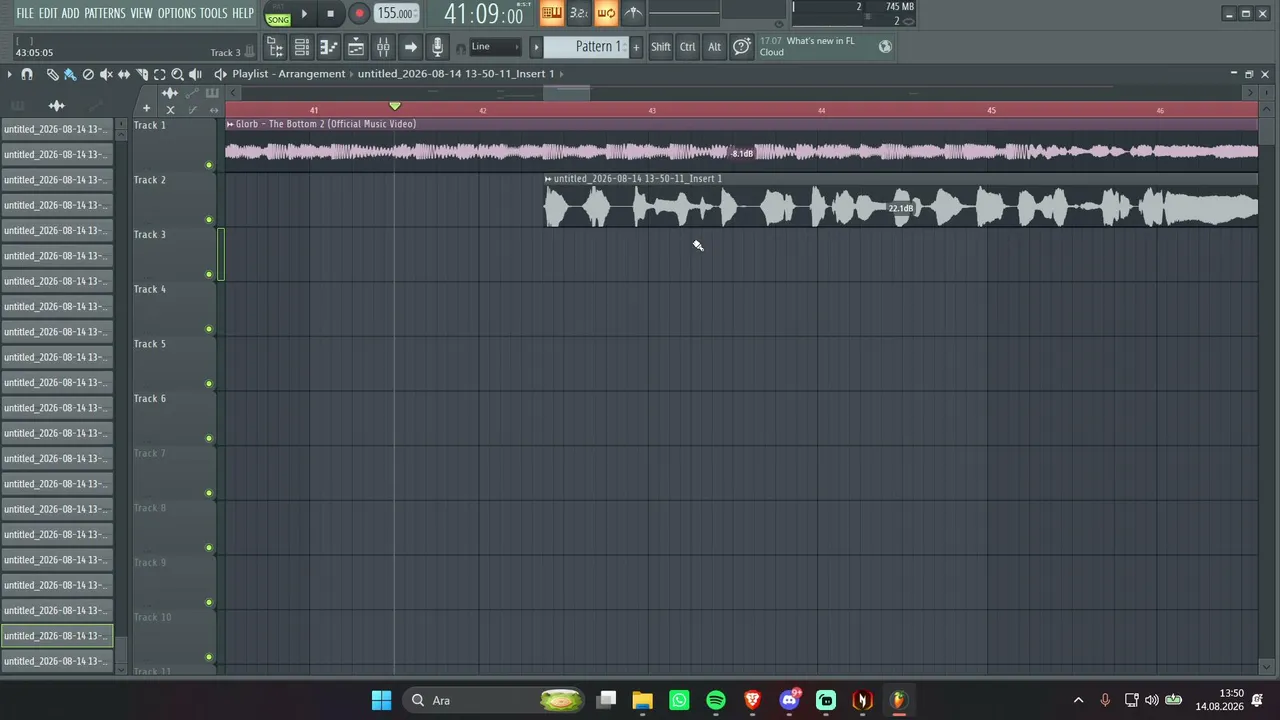Select the Mute tool

pyautogui.click(x=106, y=74)
